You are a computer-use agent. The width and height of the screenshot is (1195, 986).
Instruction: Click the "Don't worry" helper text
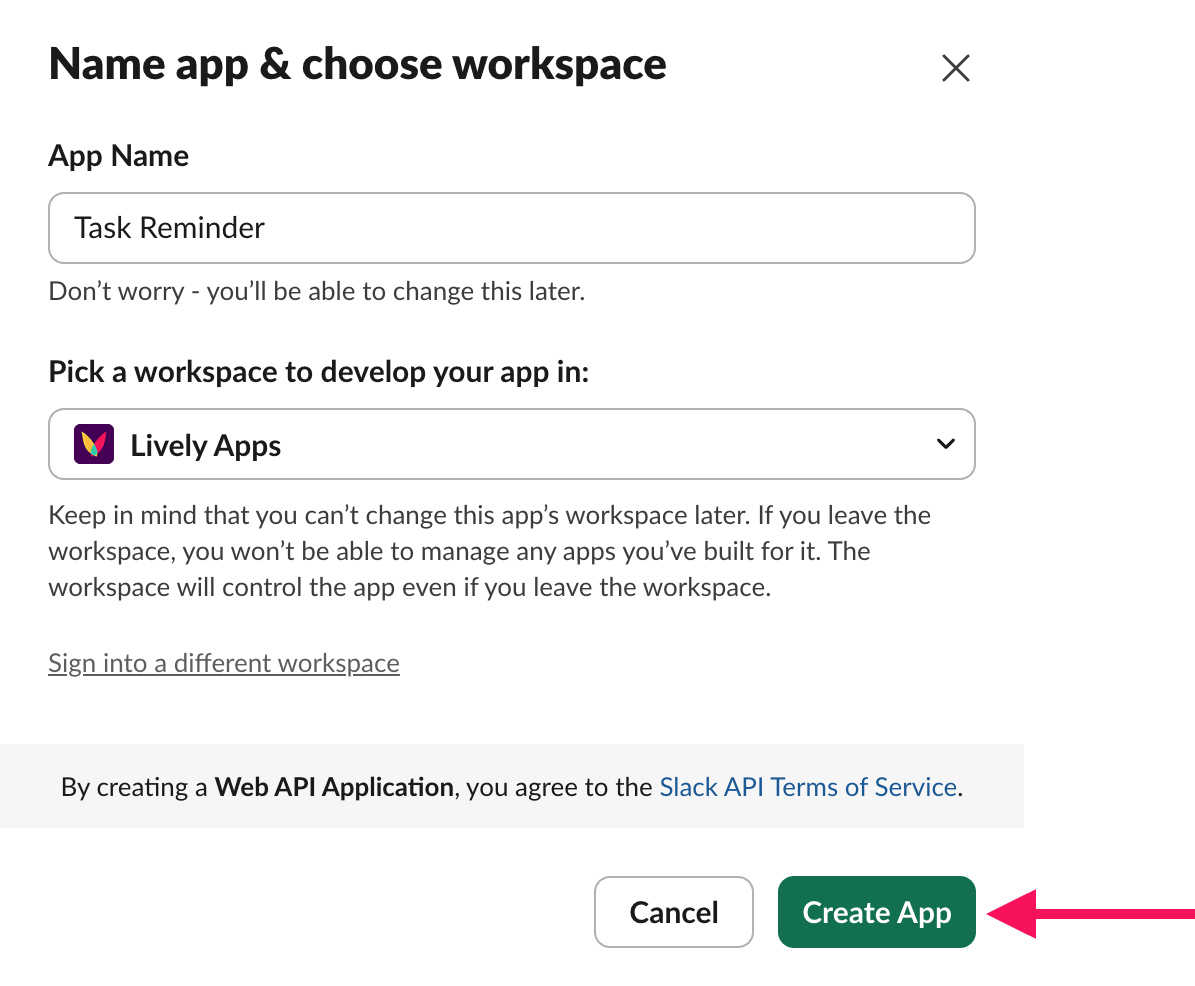(316, 292)
